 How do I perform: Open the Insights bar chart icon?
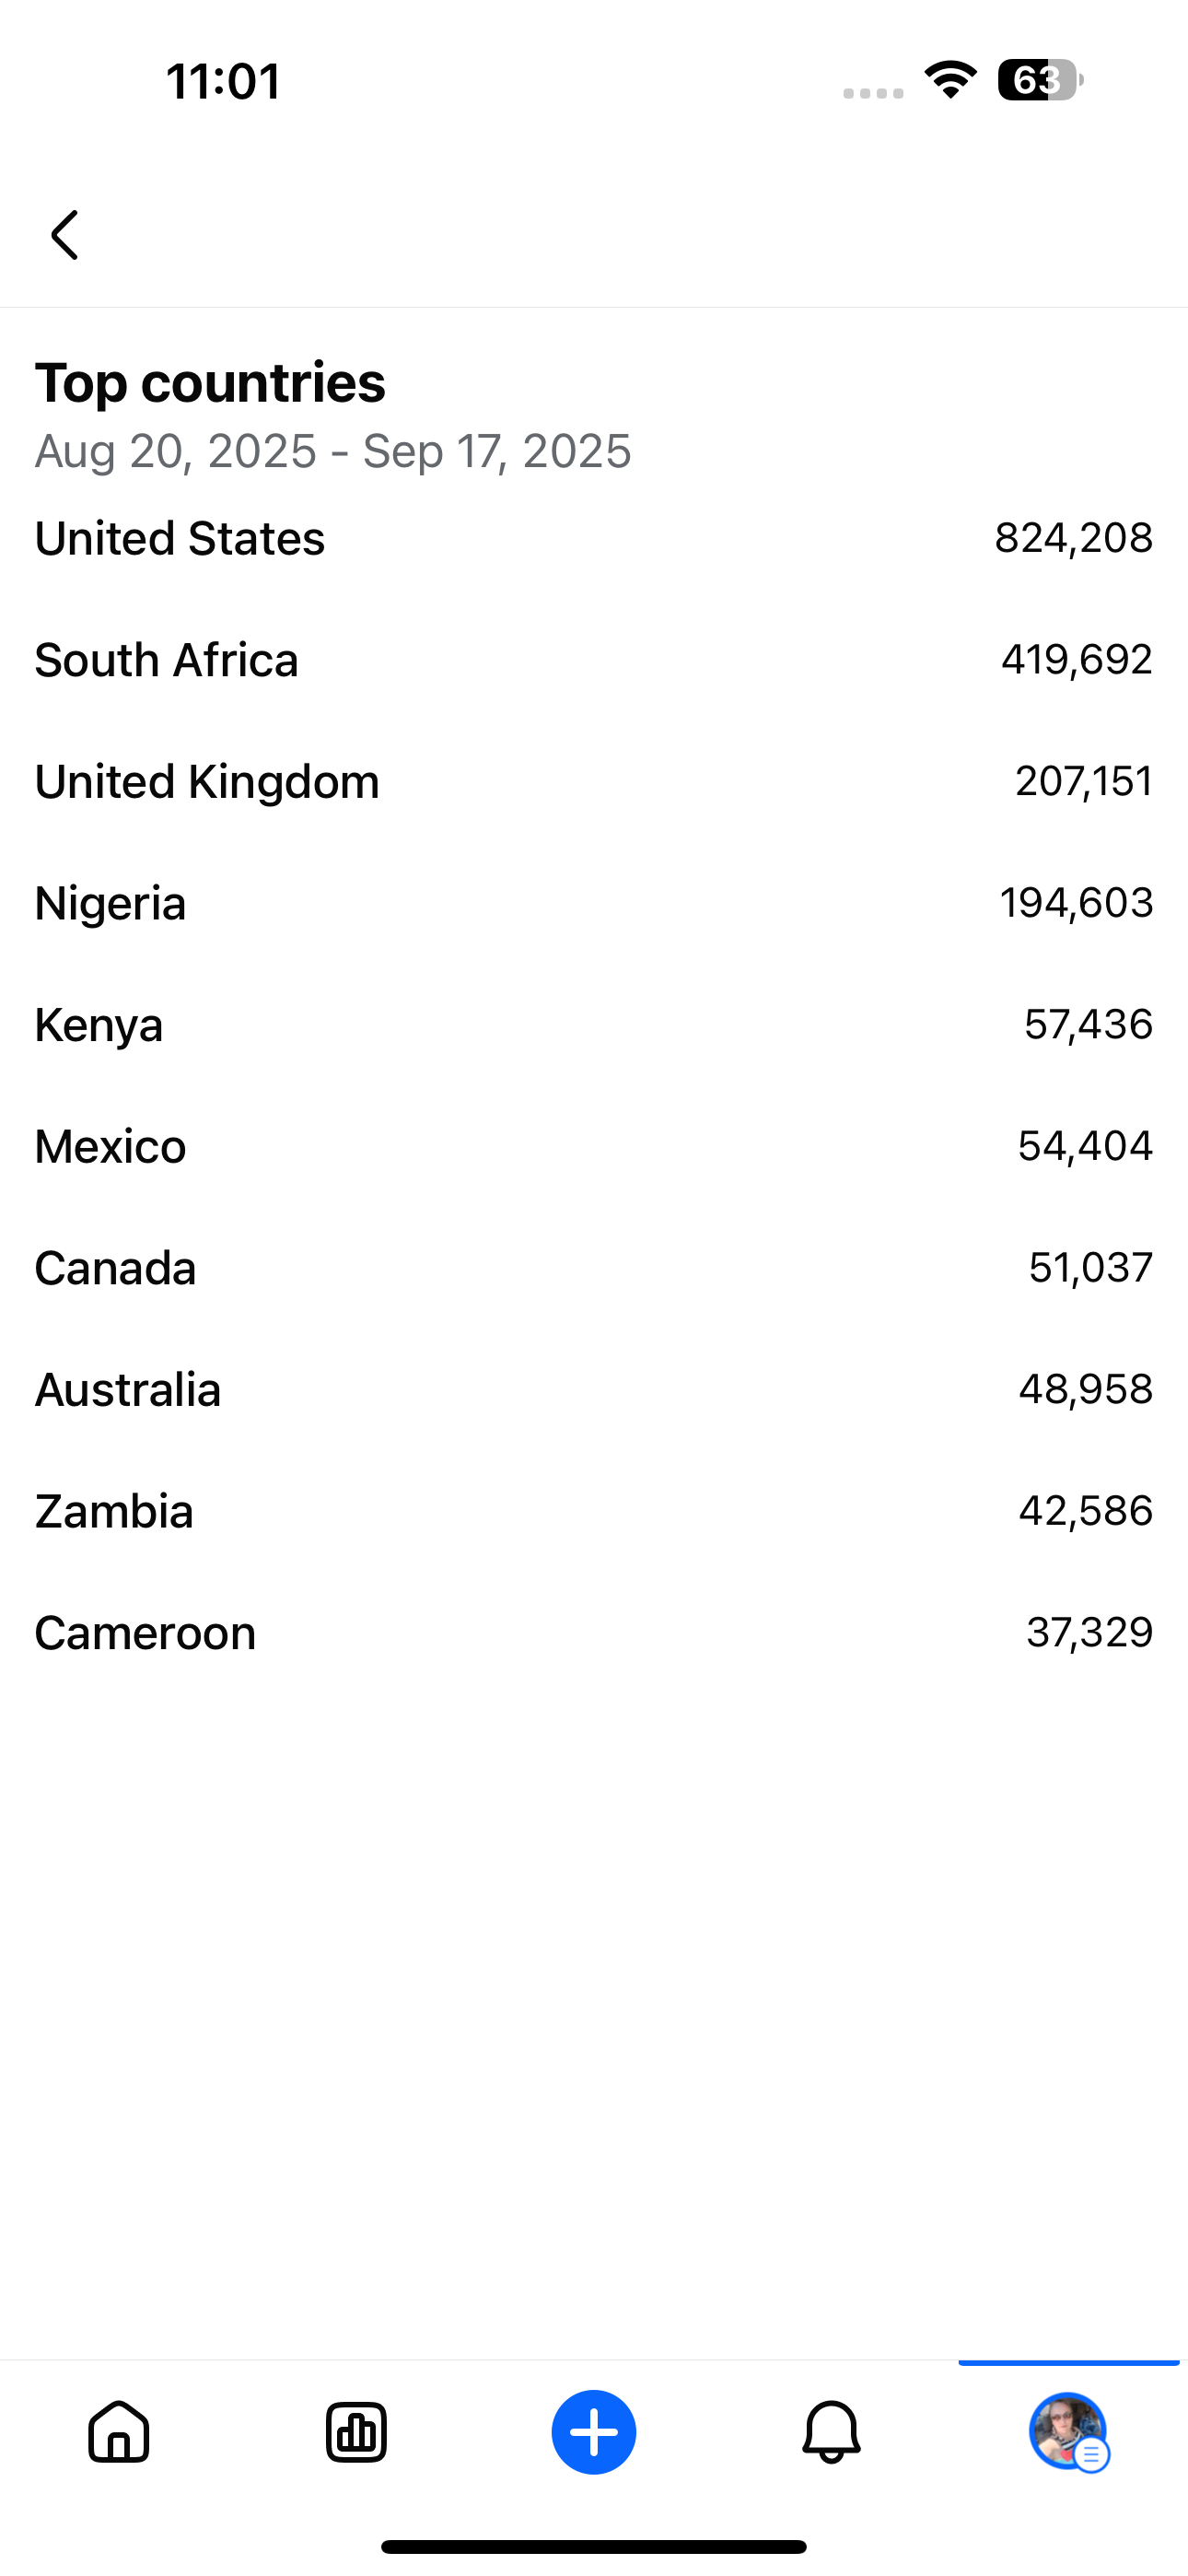[x=356, y=2432]
